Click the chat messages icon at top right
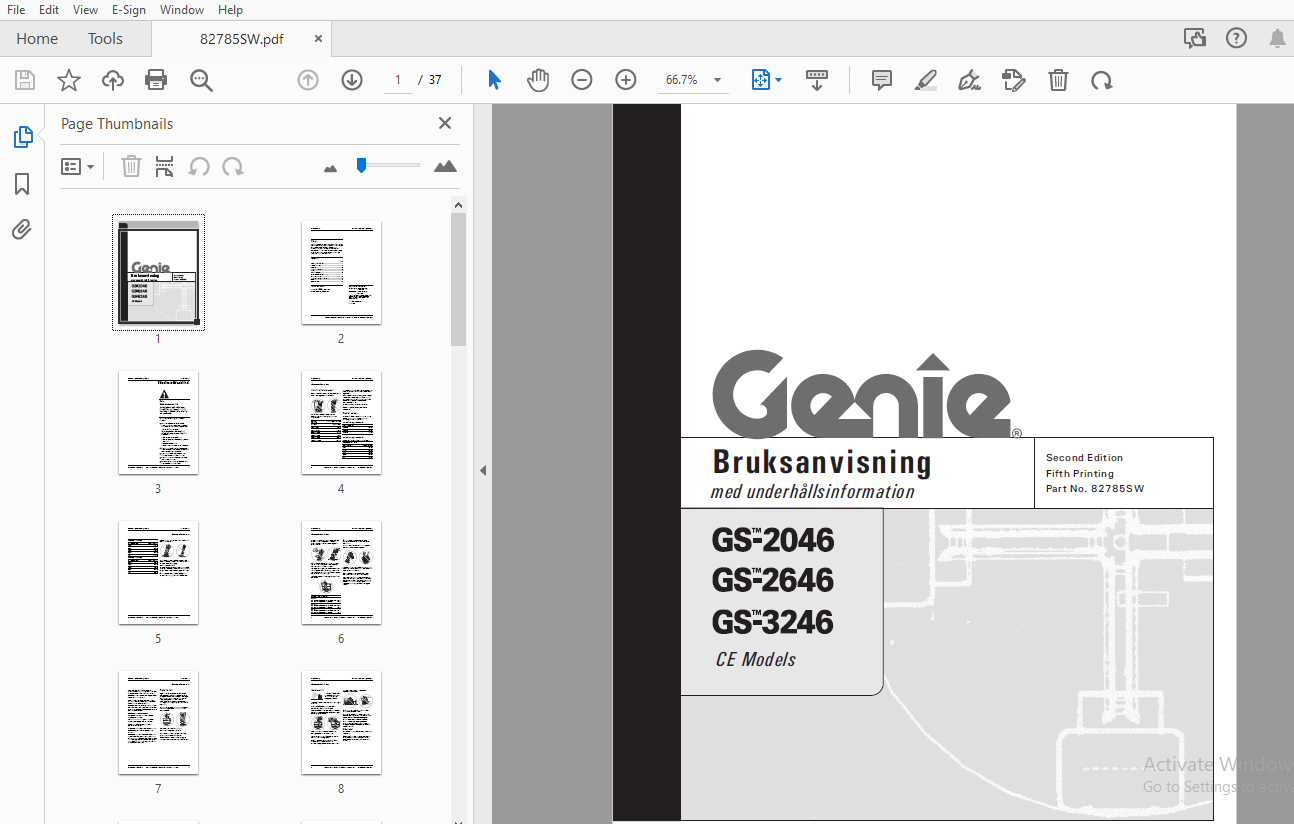This screenshot has height=824, width=1294. 1195,39
